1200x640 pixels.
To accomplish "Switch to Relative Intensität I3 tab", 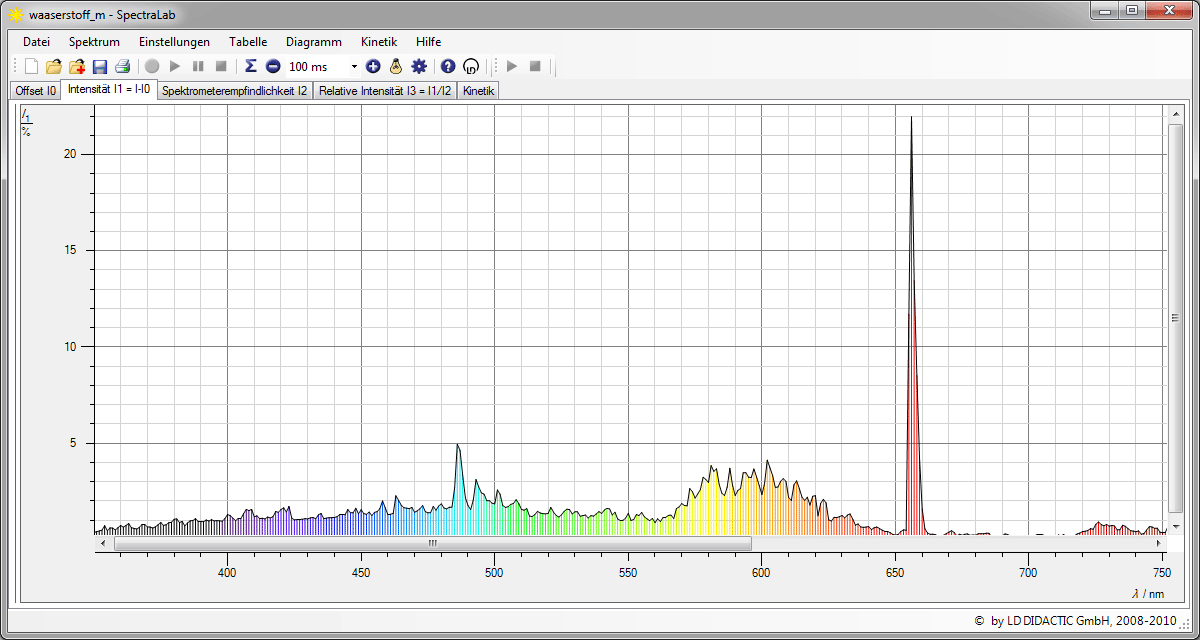I will [x=385, y=90].
